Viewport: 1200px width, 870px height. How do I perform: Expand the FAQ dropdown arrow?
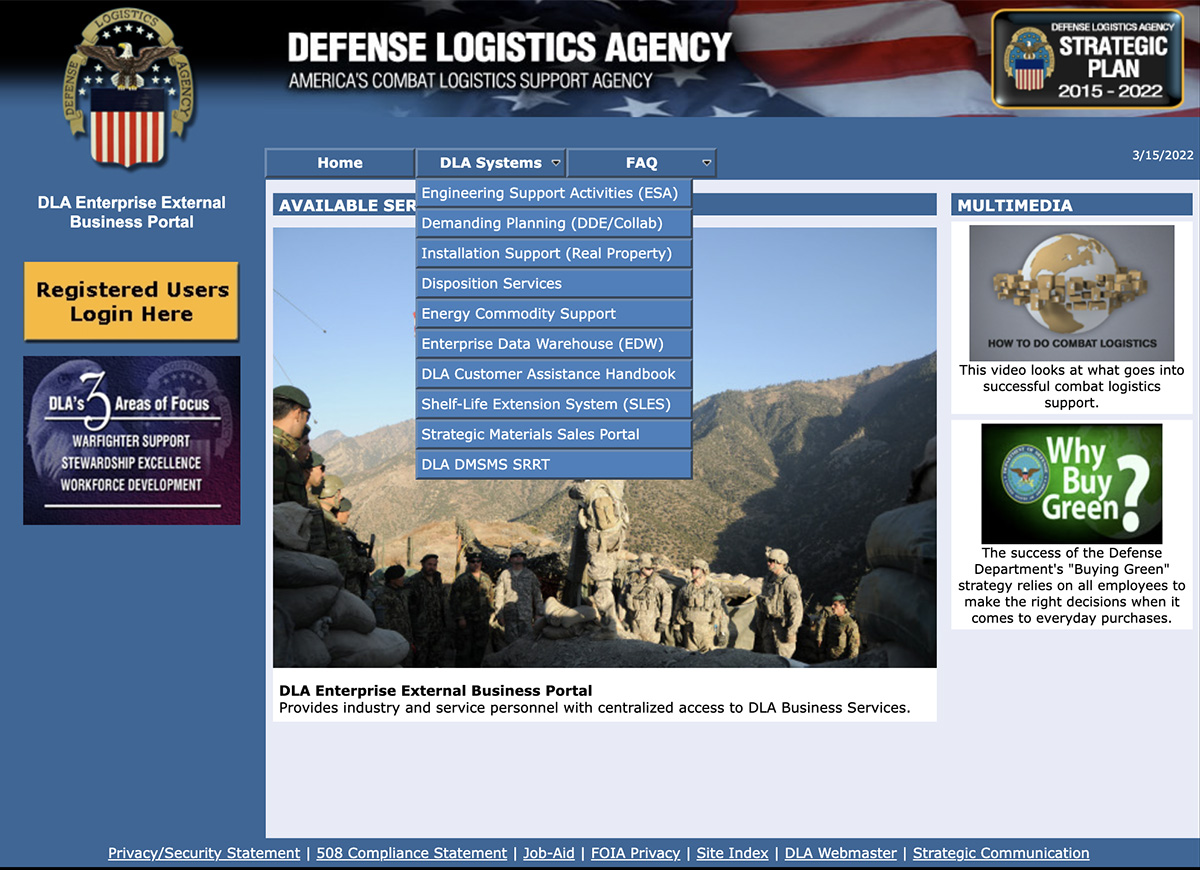click(707, 163)
